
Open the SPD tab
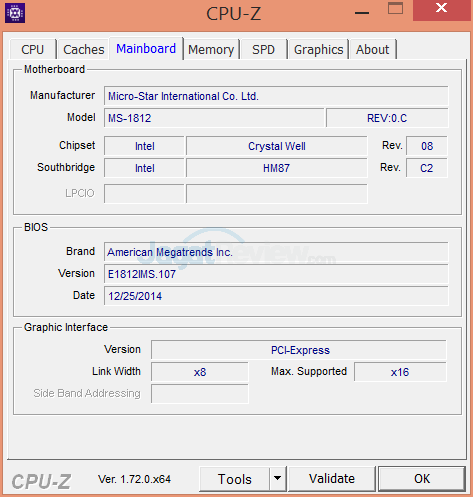[263, 49]
